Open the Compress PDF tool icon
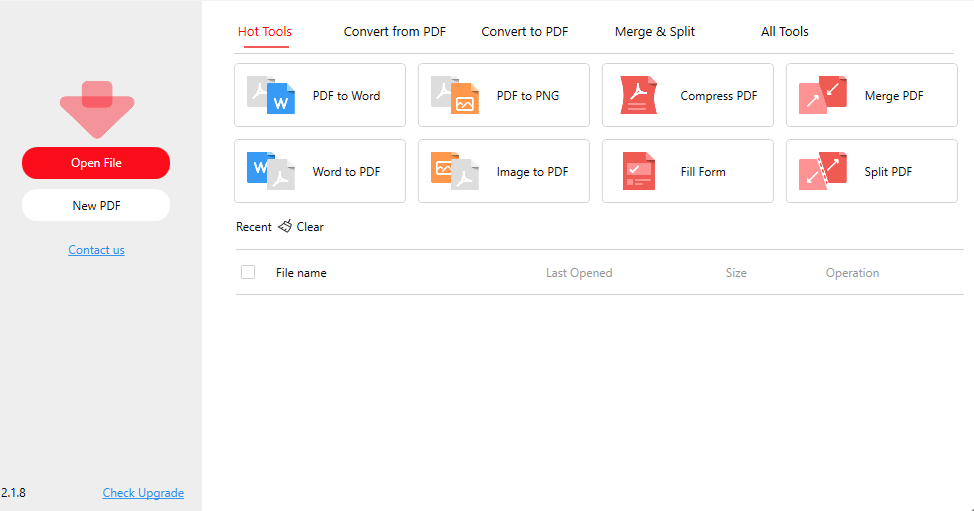974x511 pixels. (x=639, y=96)
